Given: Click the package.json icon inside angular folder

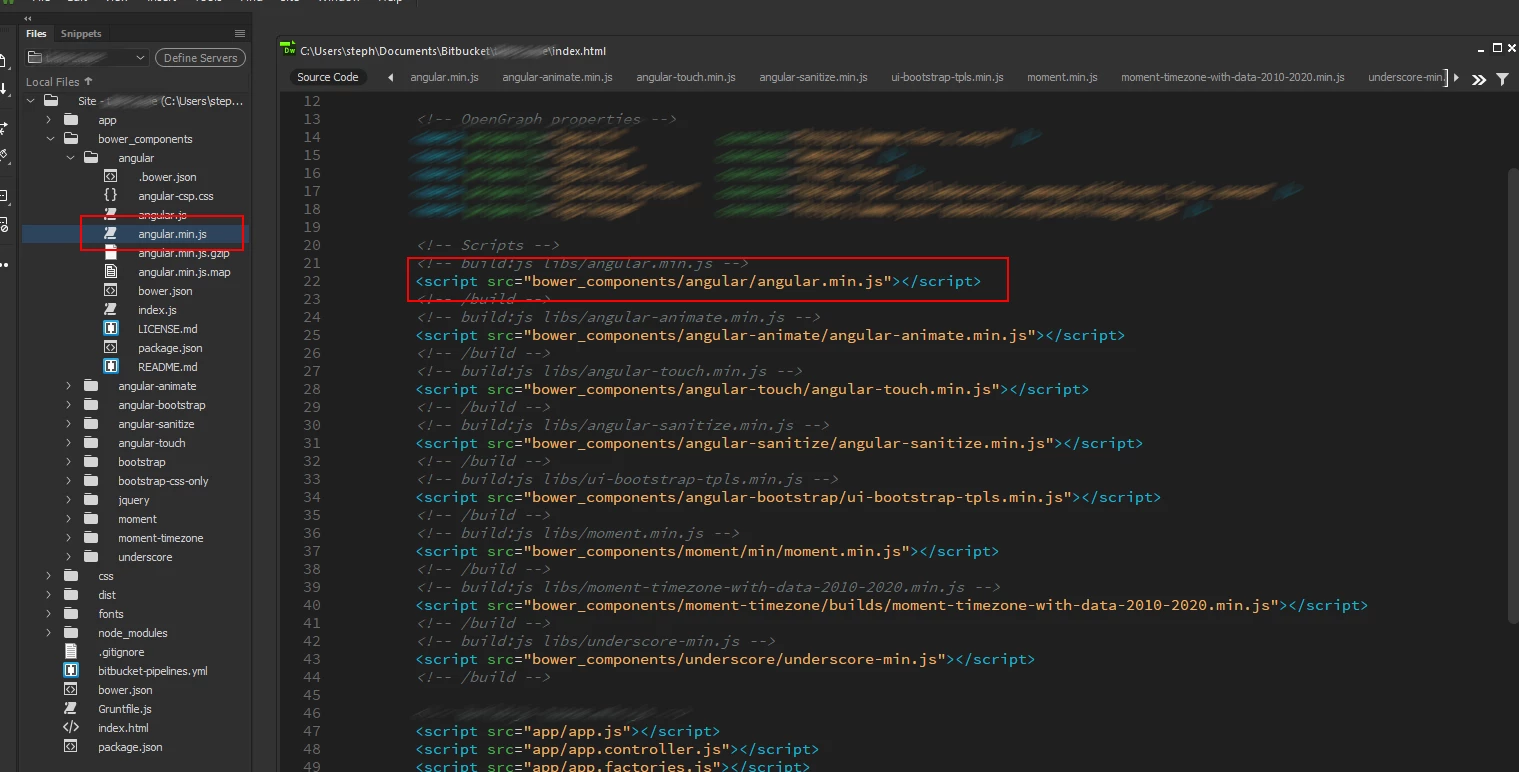Looking at the screenshot, I should 111,348.
